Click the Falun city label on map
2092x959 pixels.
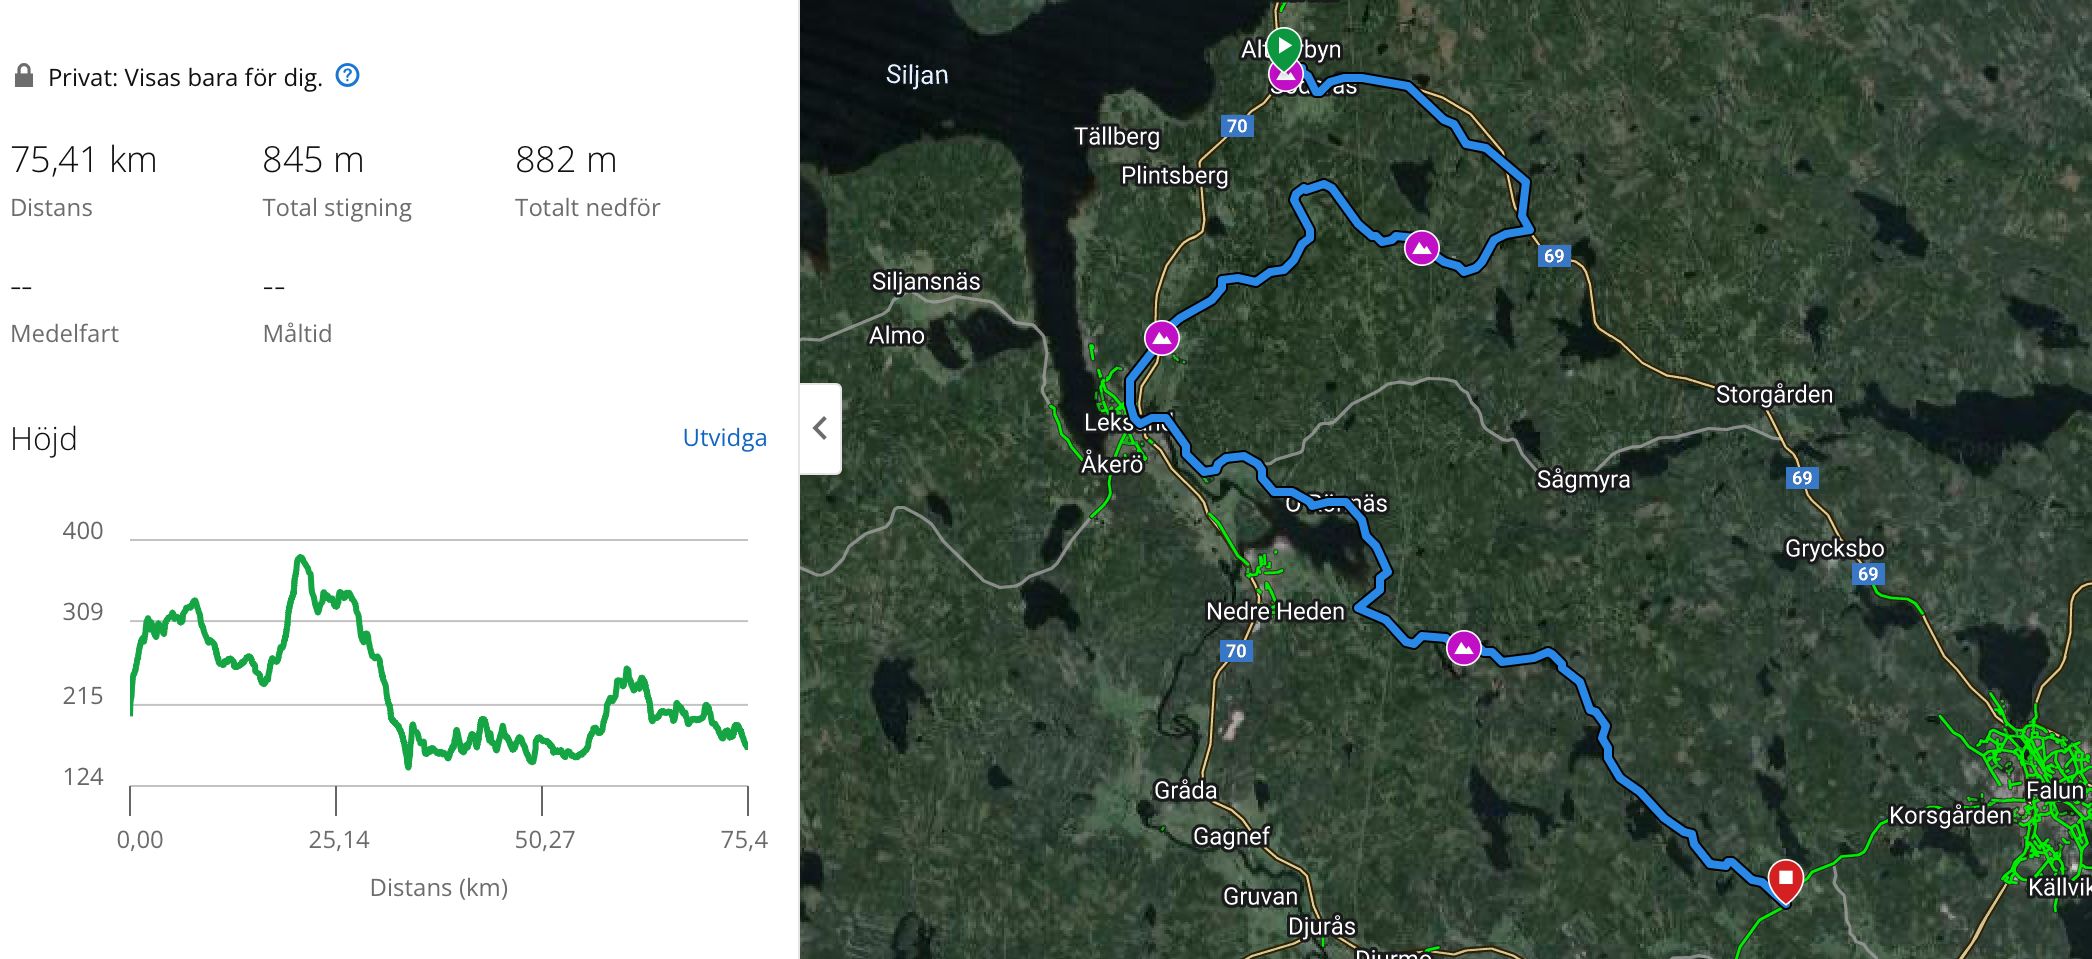[2055, 790]
